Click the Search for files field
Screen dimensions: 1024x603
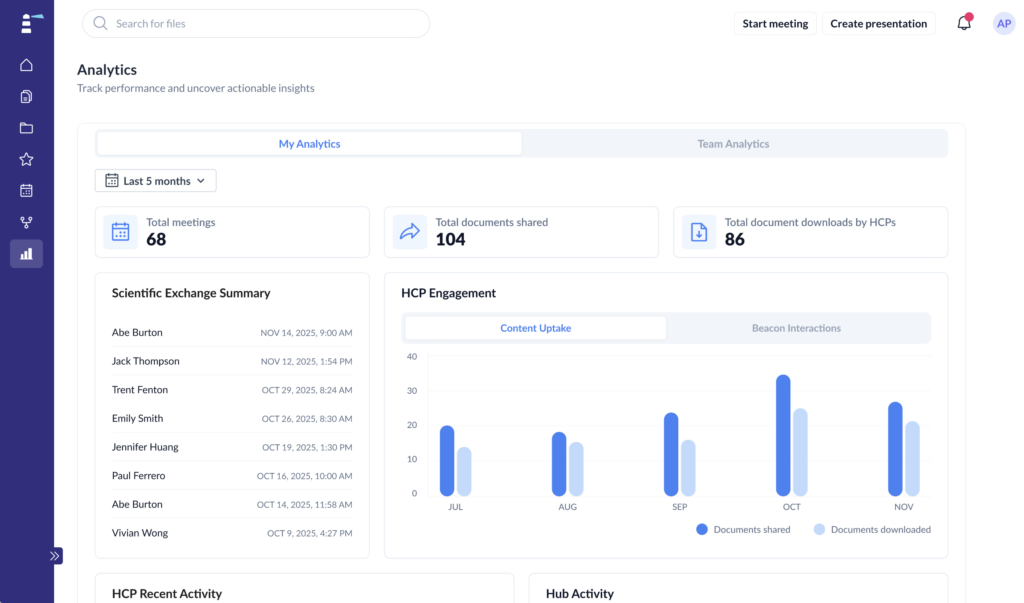click(x=256, y=23)
